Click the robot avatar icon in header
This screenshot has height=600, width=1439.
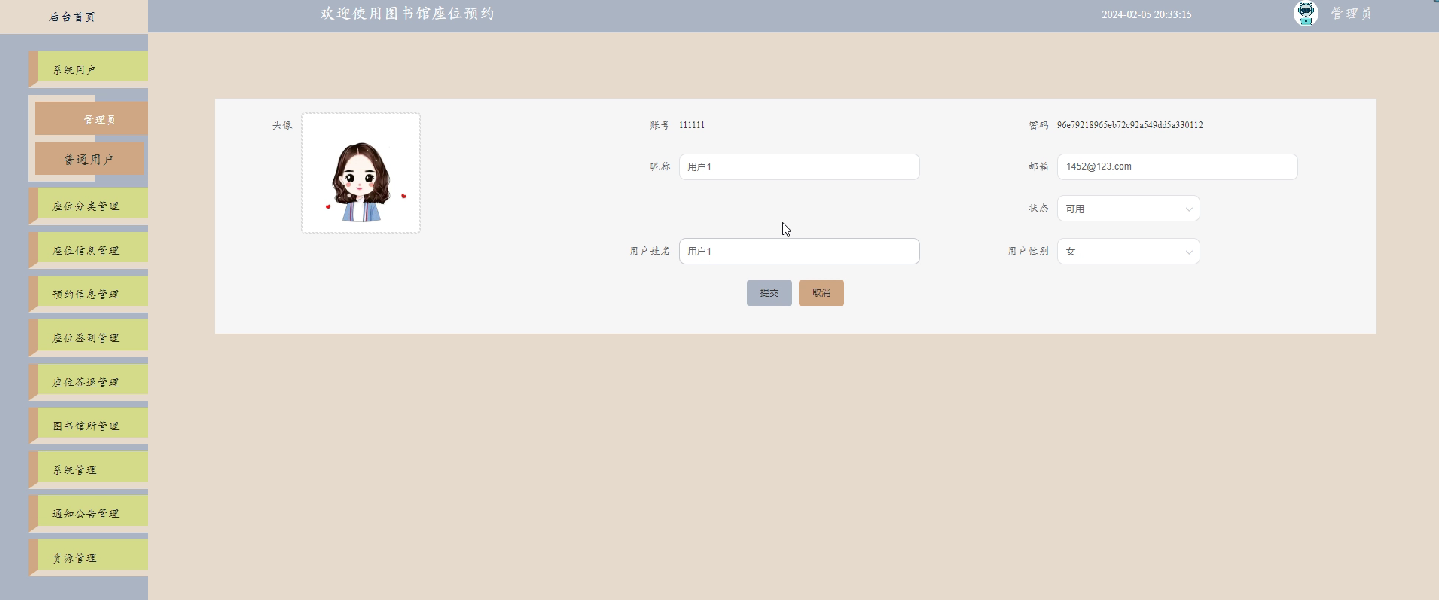coord(1305,14)
